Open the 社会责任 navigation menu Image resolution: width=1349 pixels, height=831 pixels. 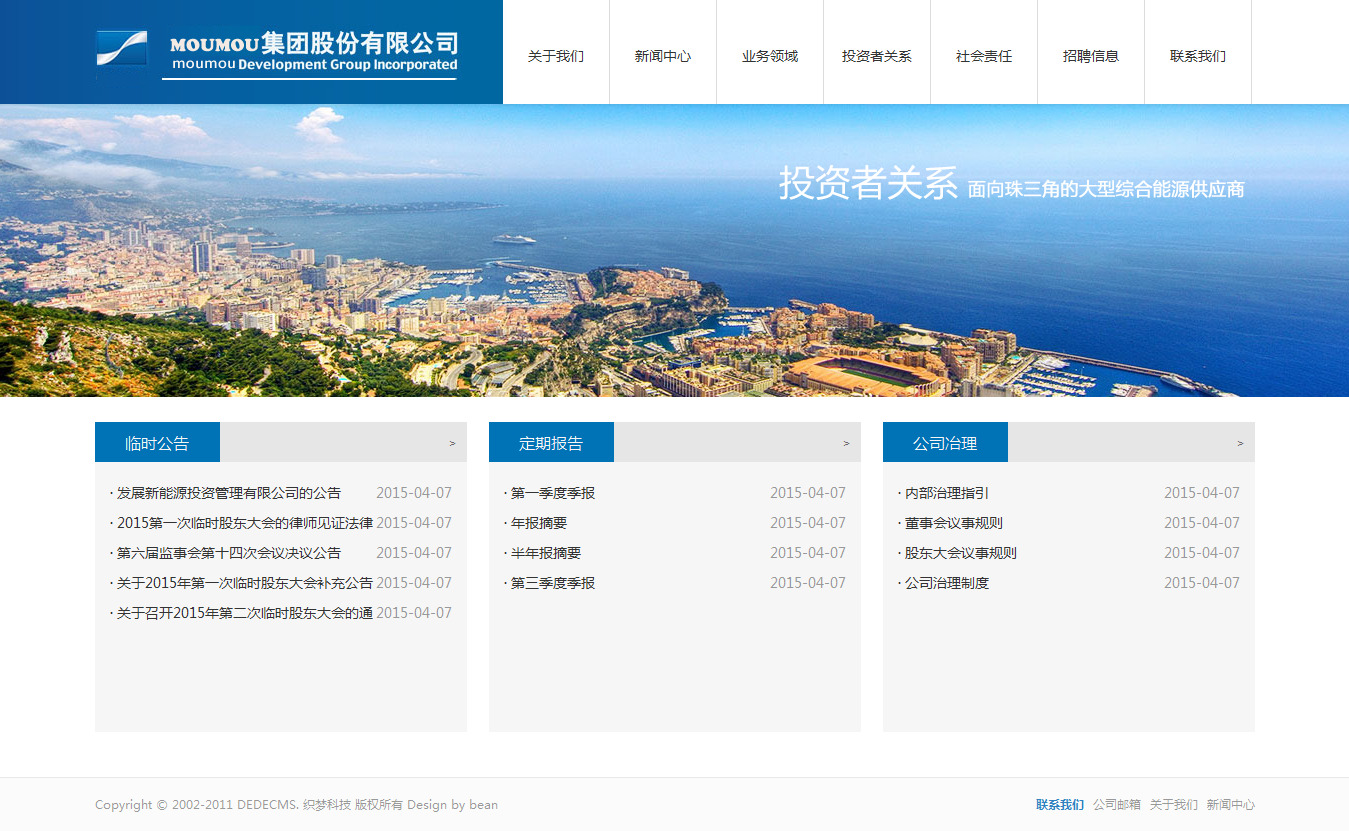pyautogui.click(x=984, y=56)
